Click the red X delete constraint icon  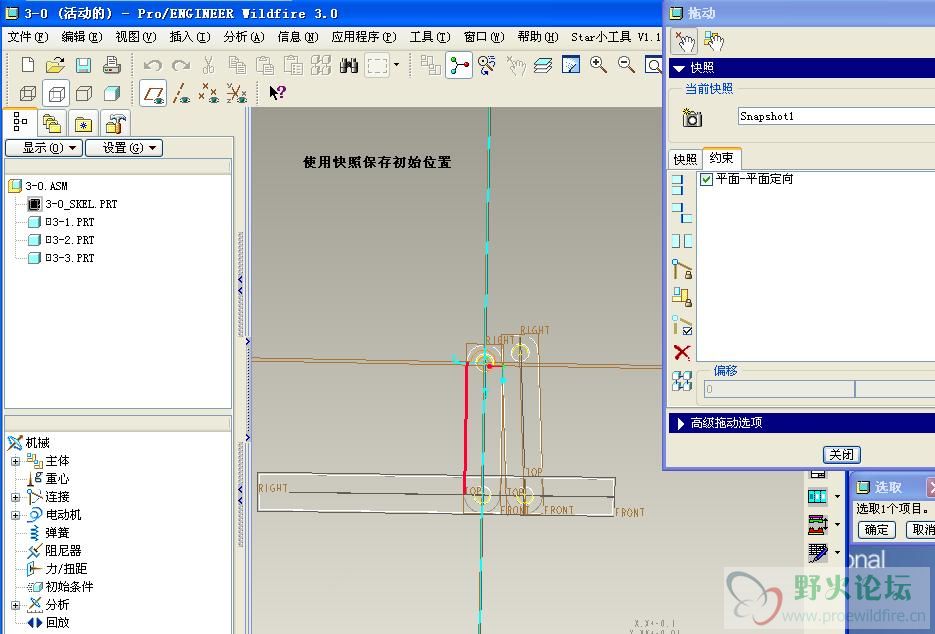682,352
